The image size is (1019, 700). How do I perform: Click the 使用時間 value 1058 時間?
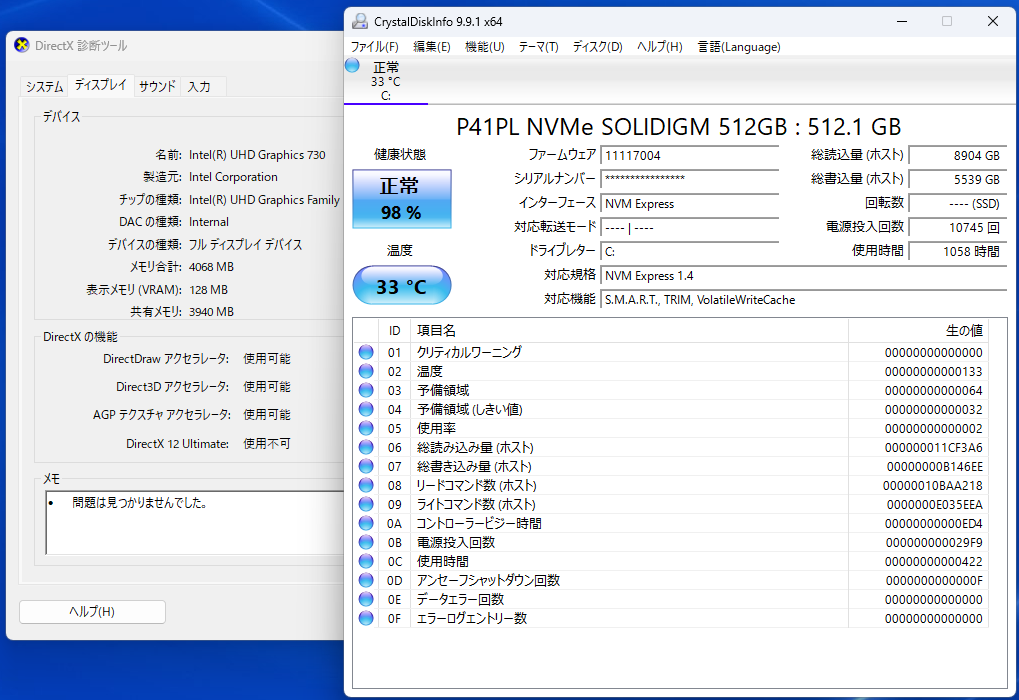point(957,252)
